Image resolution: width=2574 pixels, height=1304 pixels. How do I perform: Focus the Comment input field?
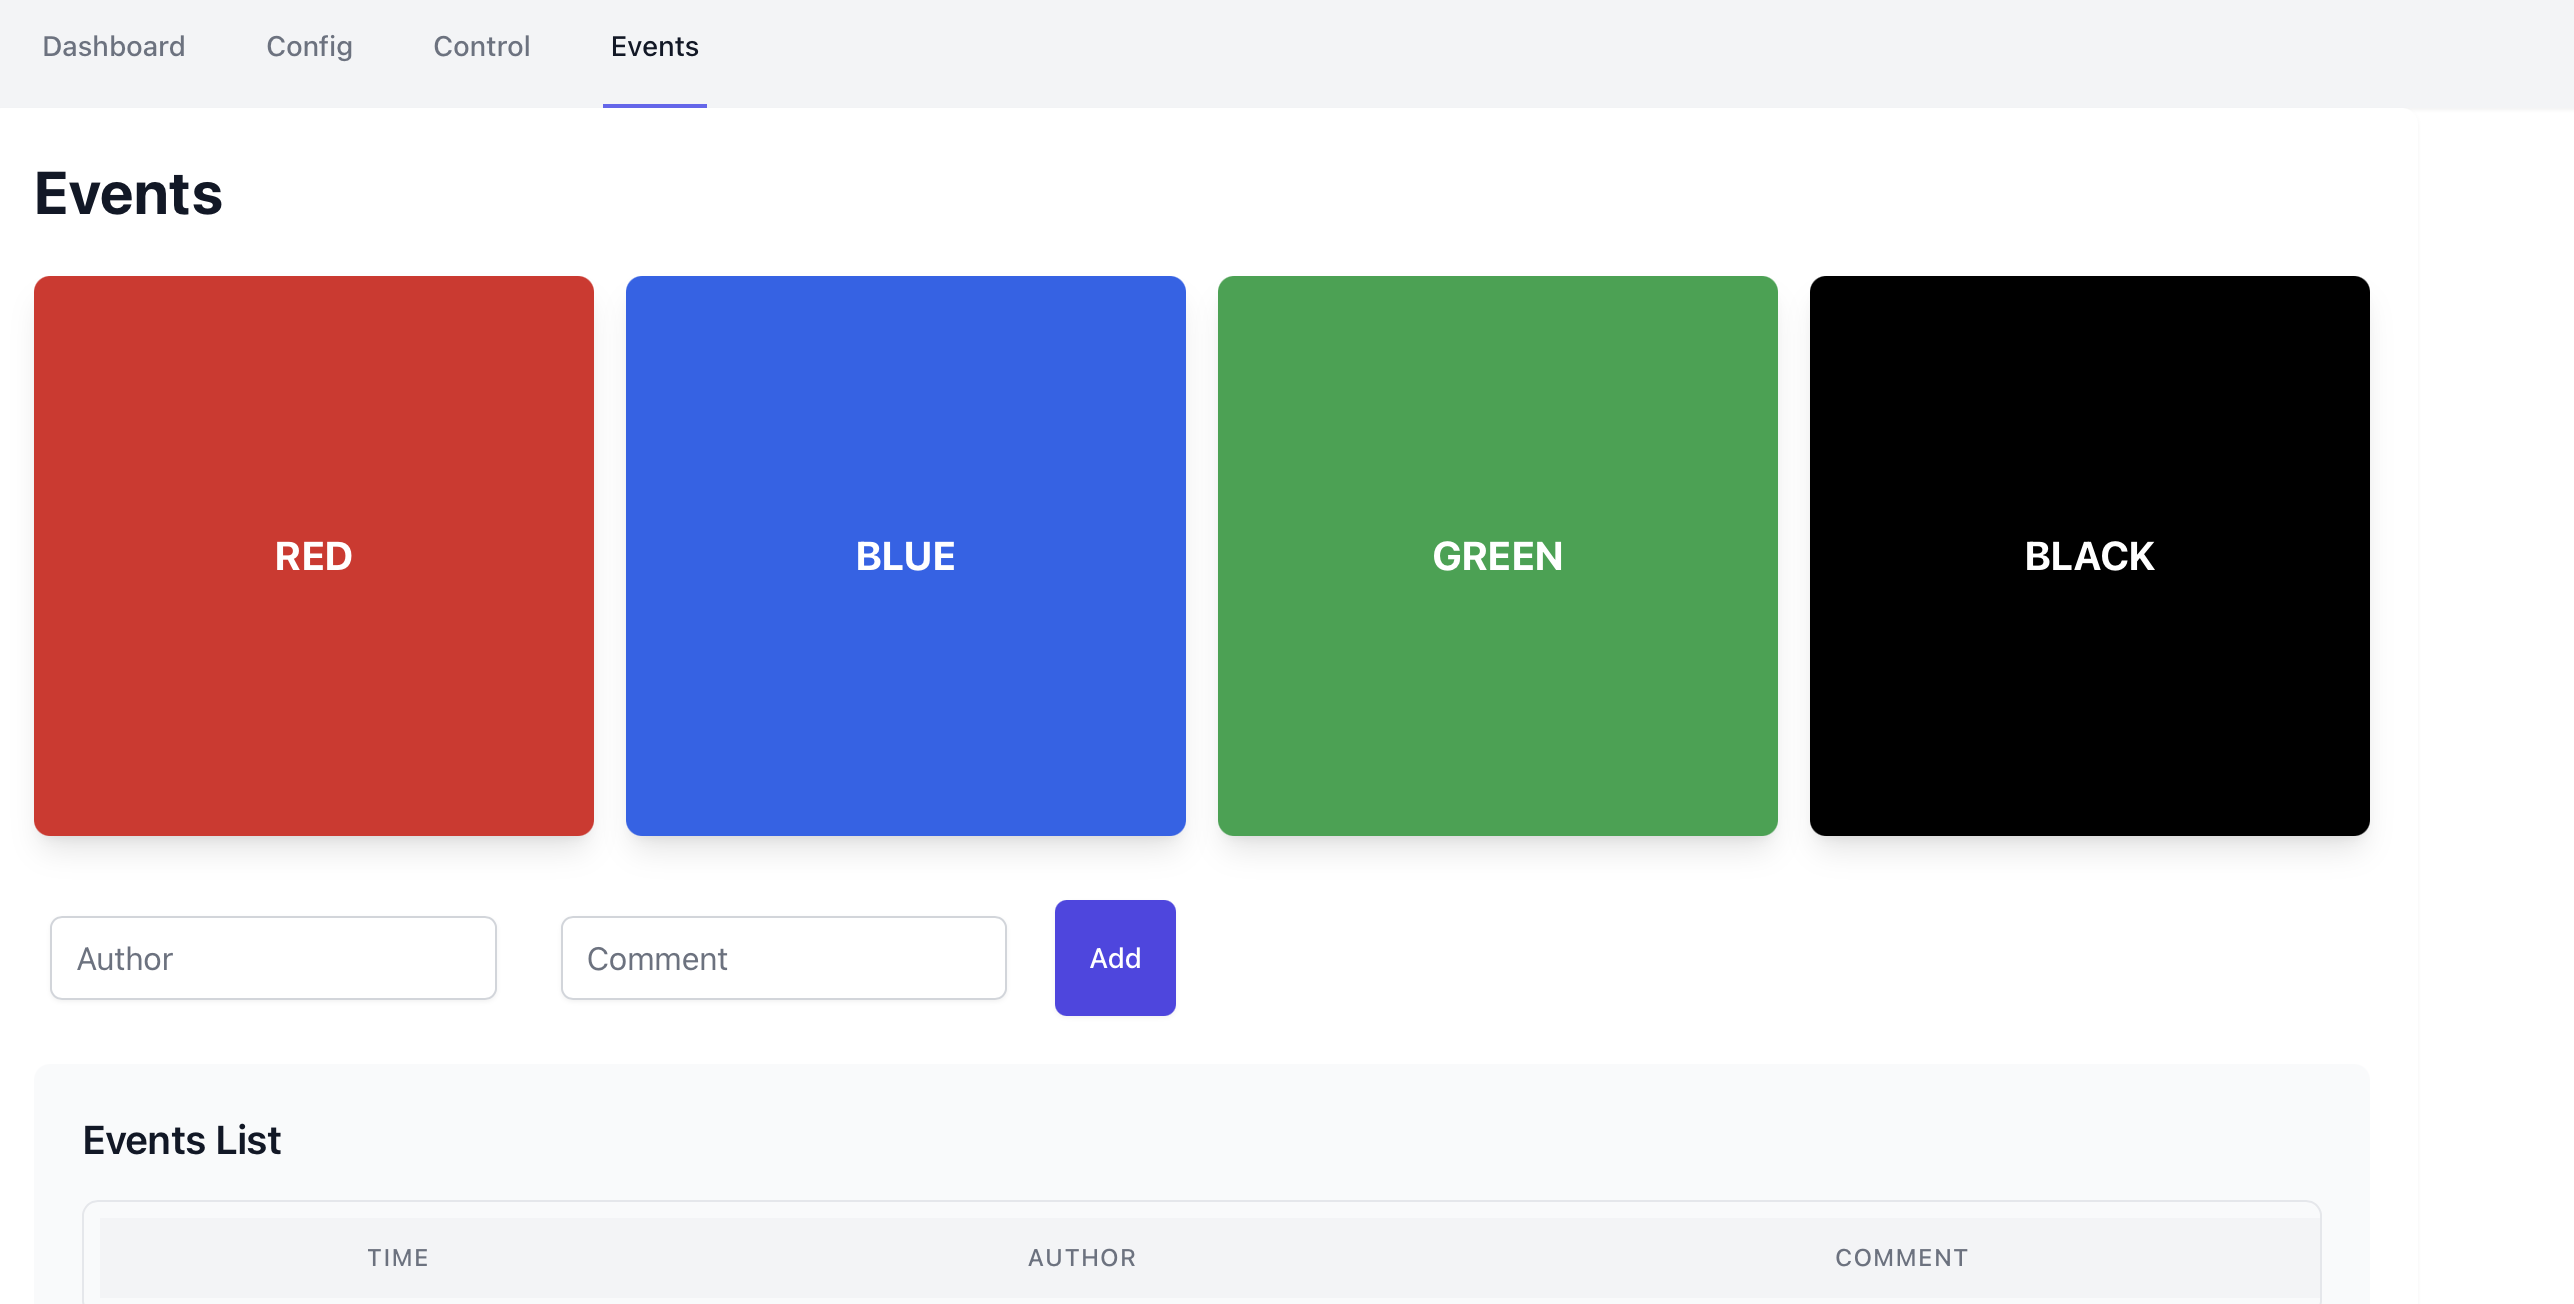[x=784, y=958]
